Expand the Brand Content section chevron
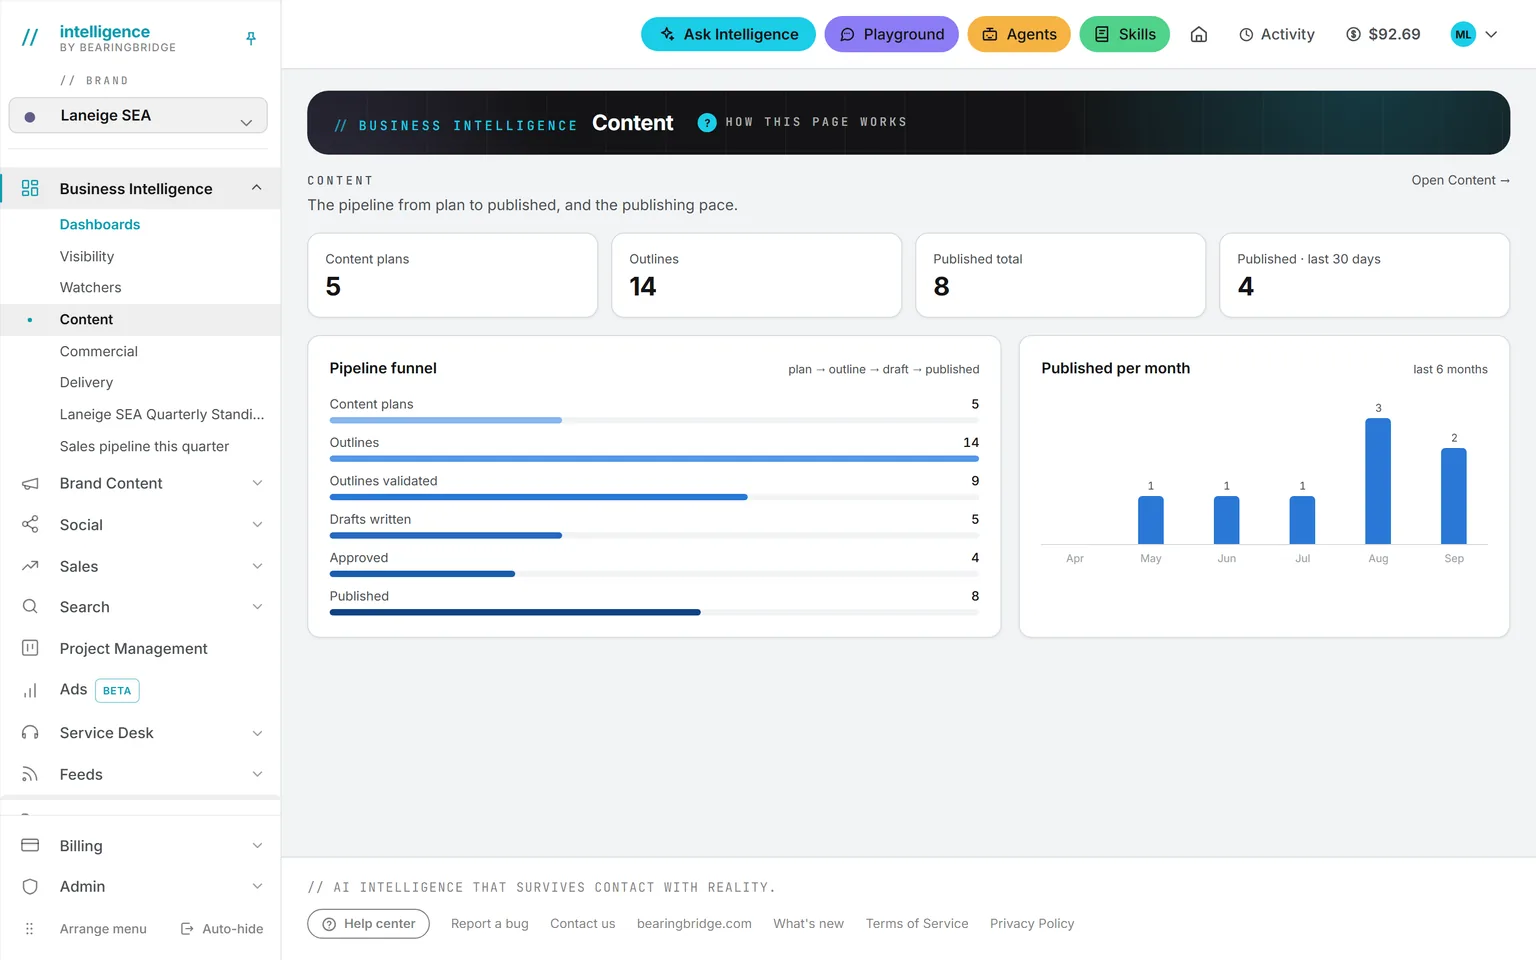The height and width of the screenshot is (960, 1536). point(257,483)
